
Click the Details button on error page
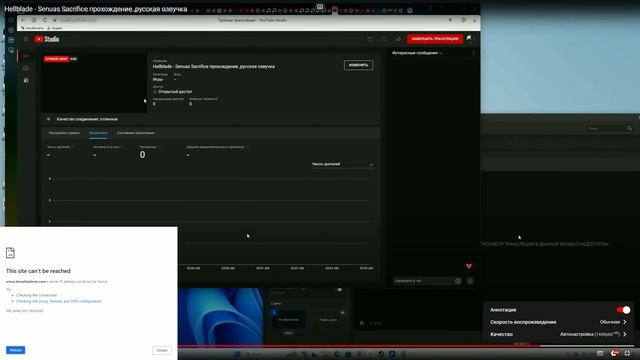pos(162,350)
